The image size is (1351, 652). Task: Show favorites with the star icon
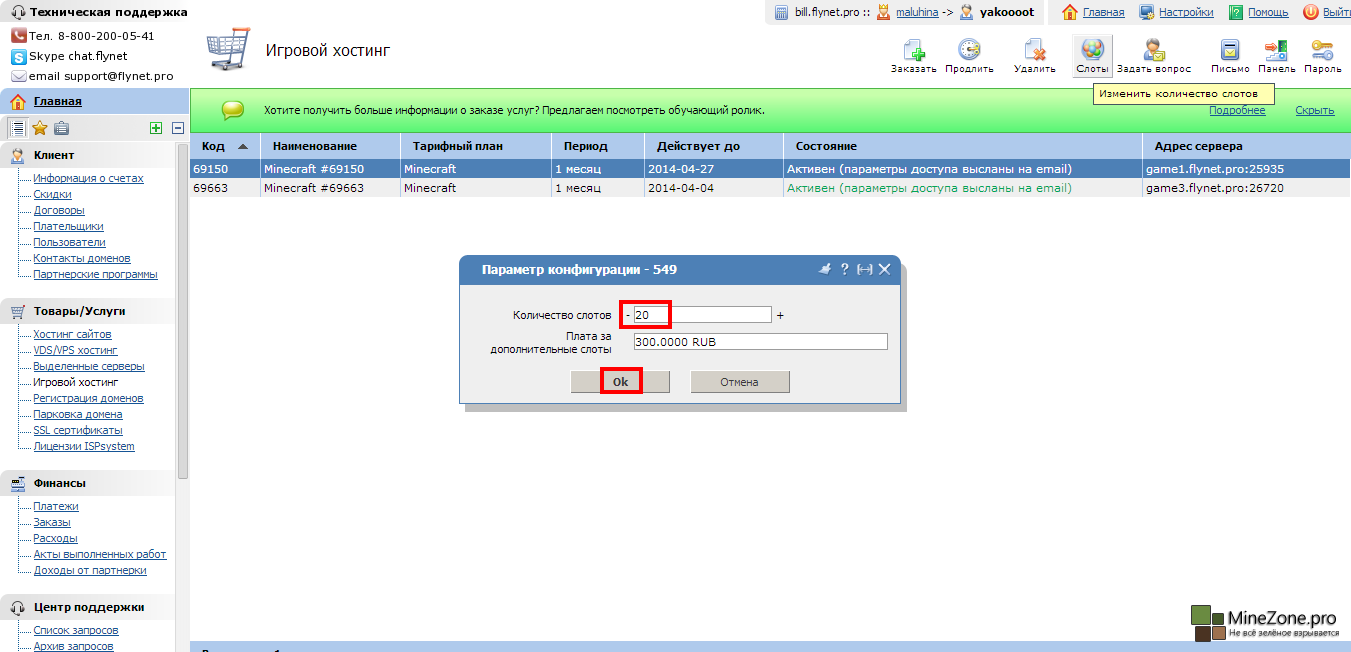(40, 128)
